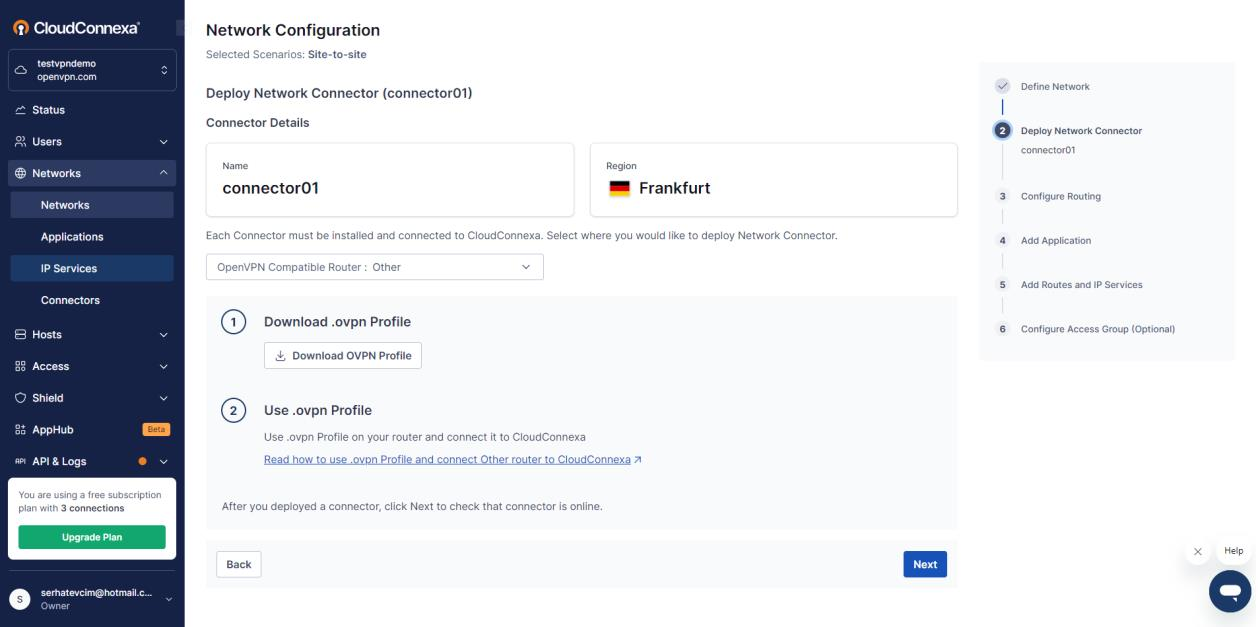This screenshot has width=1258, height=627.
Task: Open AppHub grid icon
Action: click(20, 430)
